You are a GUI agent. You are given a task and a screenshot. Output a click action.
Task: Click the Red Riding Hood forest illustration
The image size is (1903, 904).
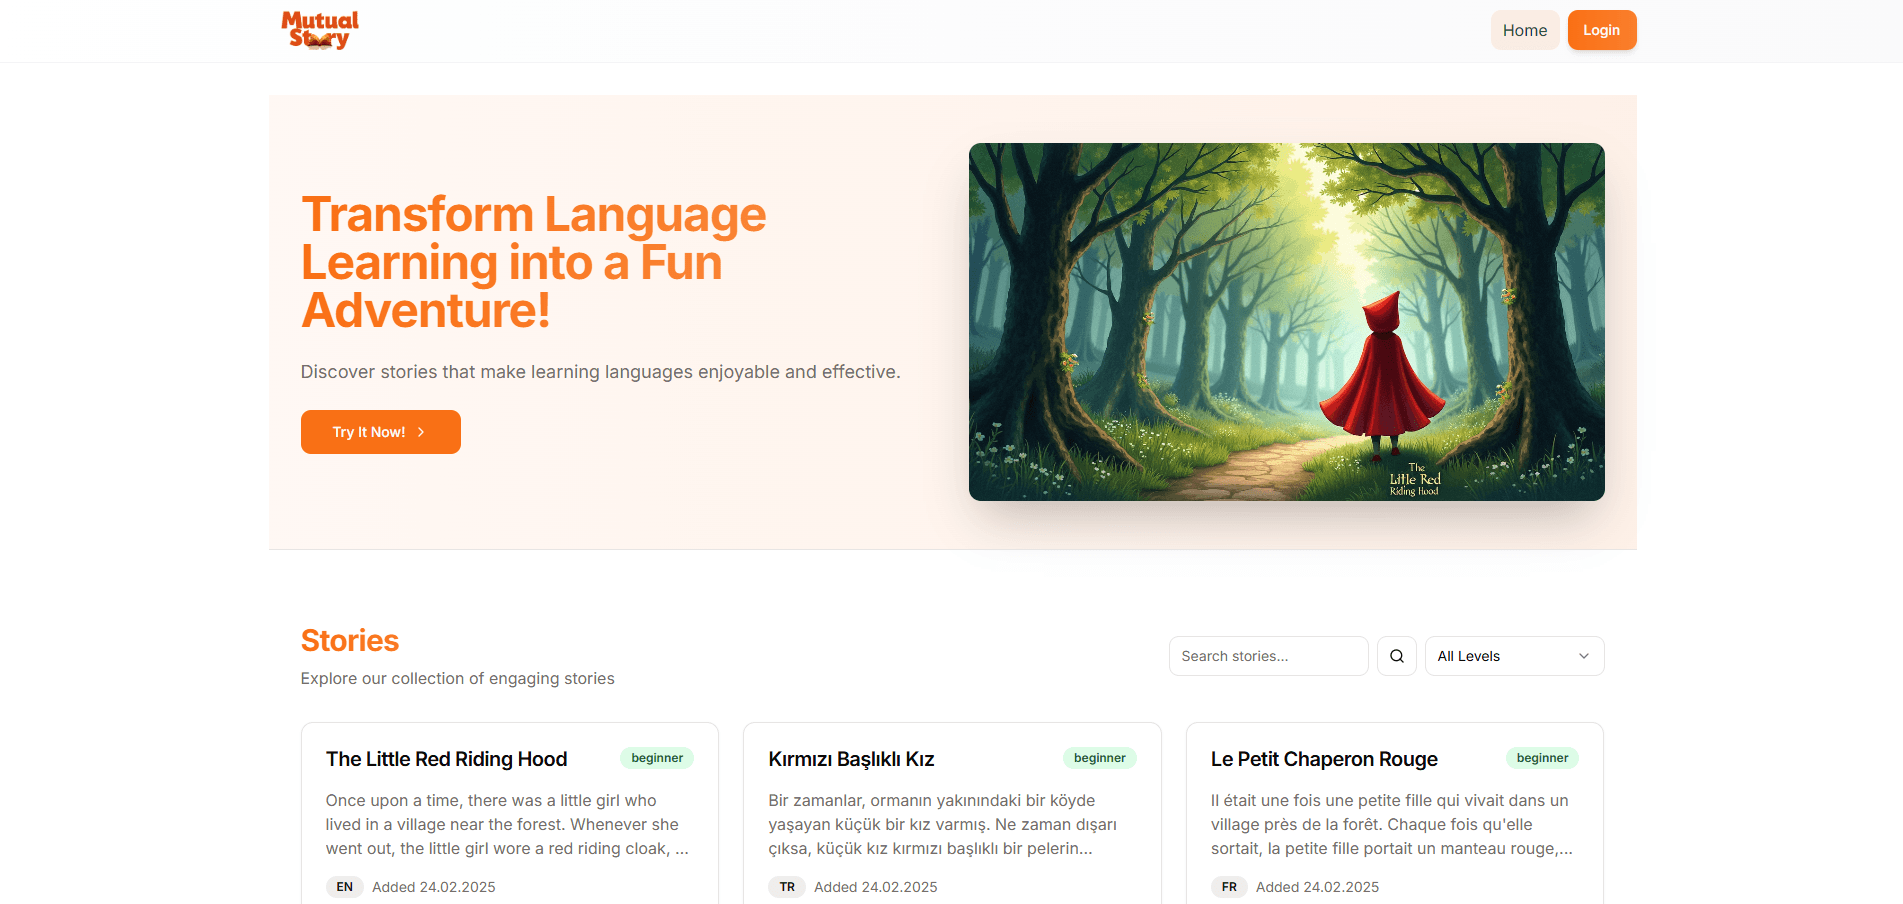tap(1286, 321)
